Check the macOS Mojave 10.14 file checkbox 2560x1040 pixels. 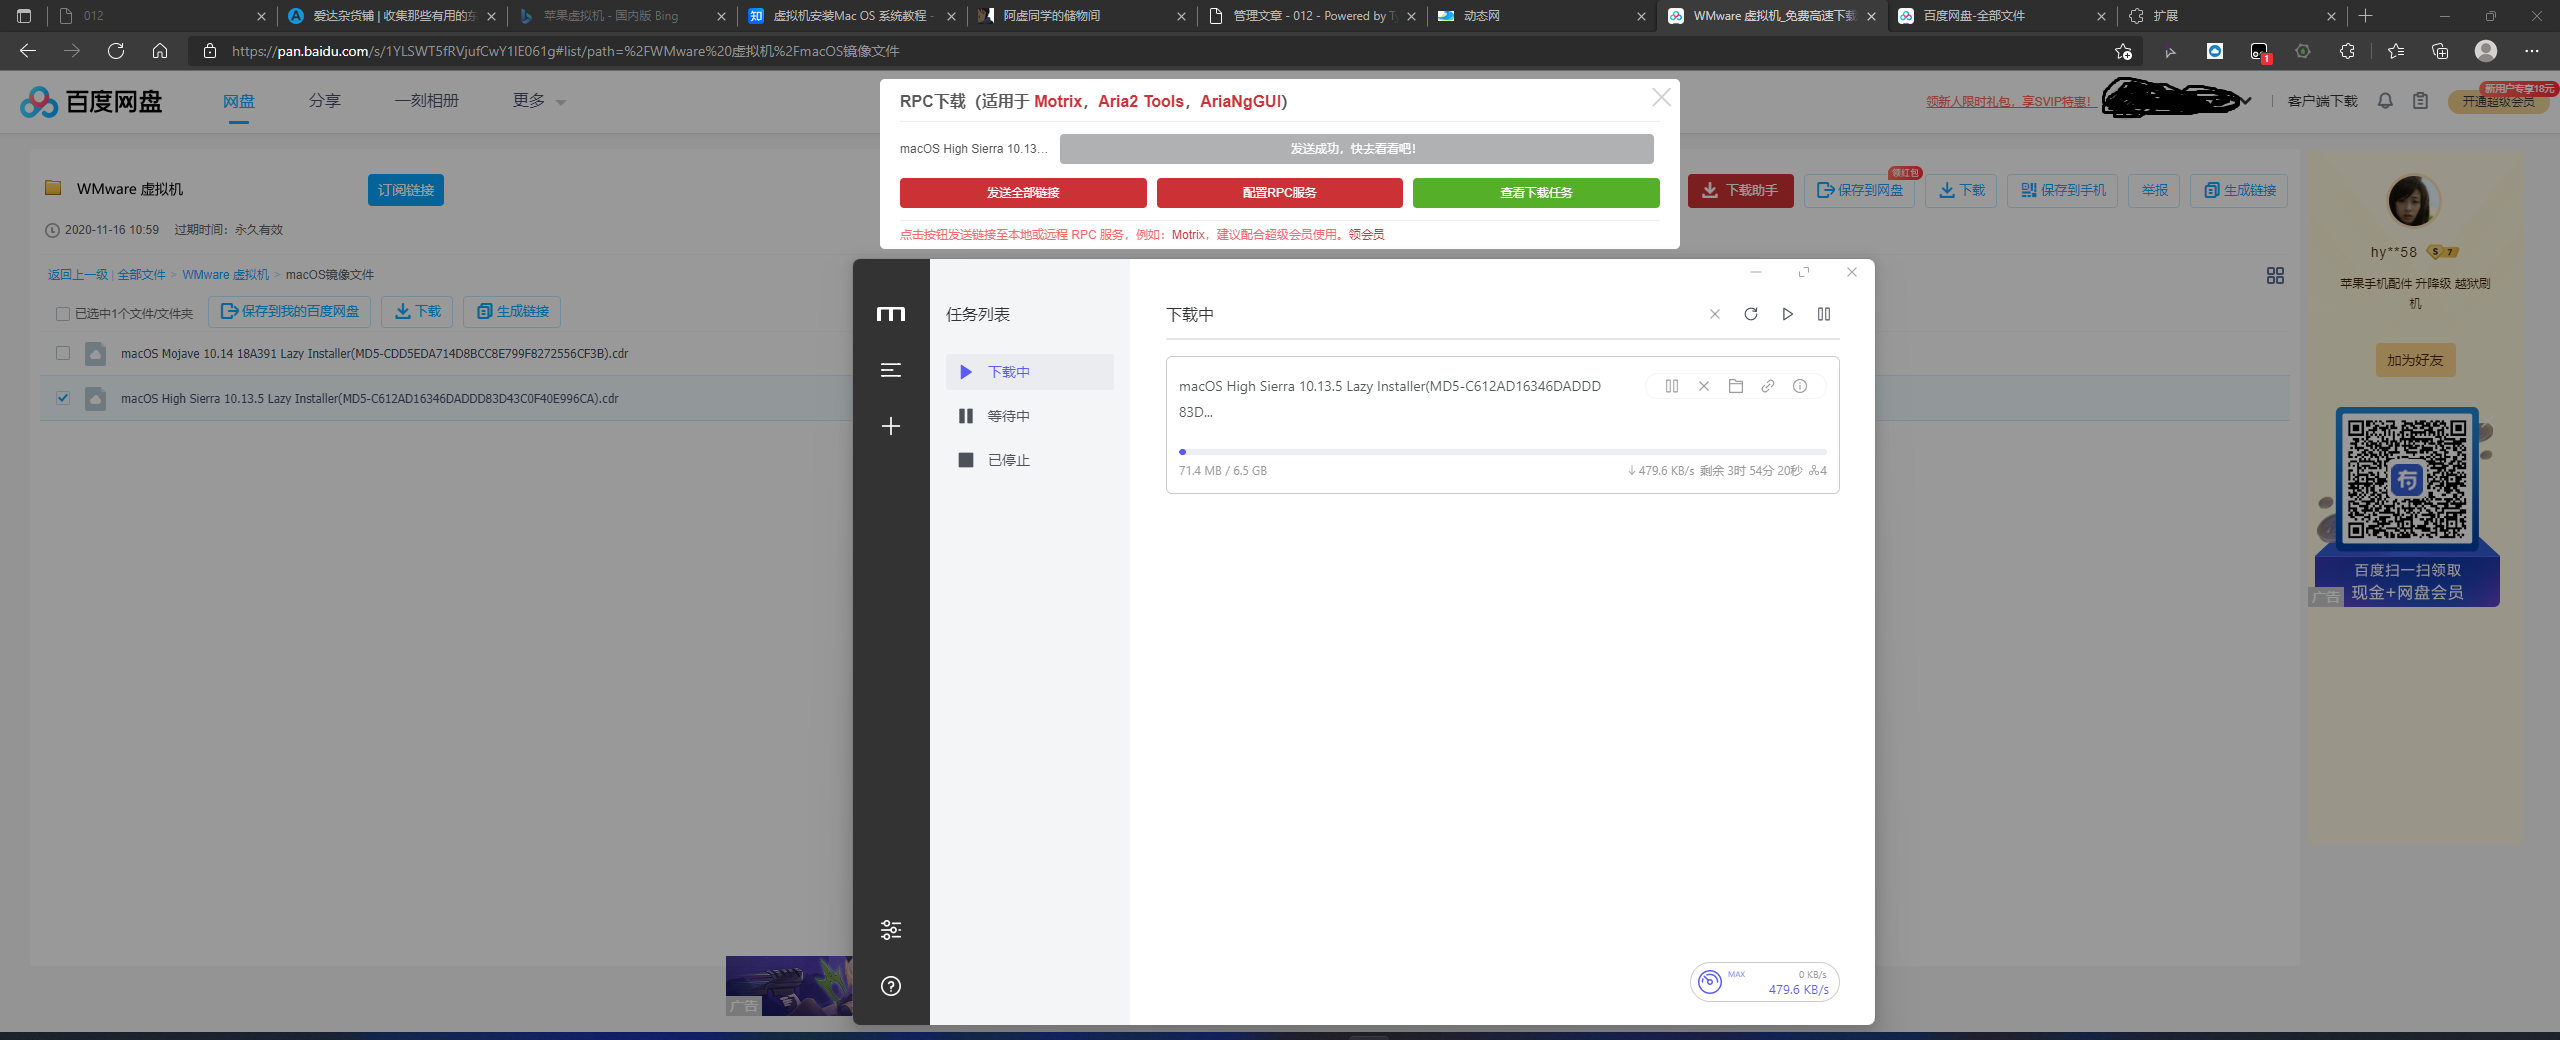click(63, 353)
